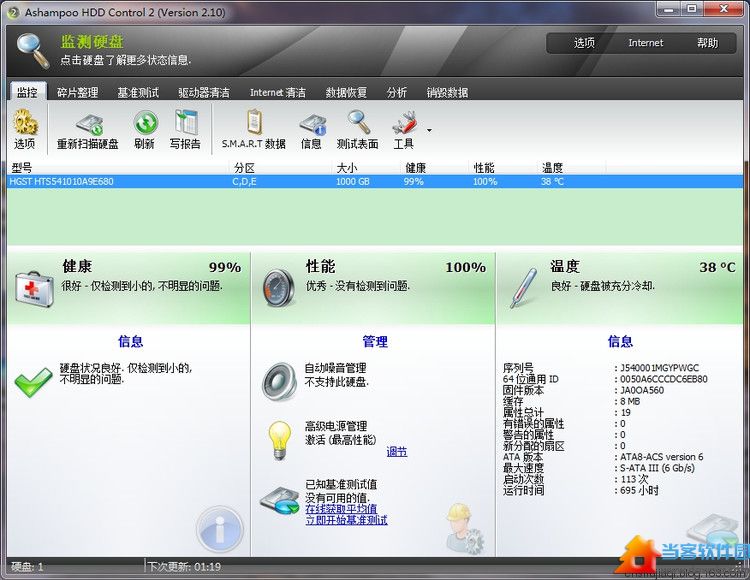Image resolution: width=750 pixels, height=580 pixels.
Task: Open the 选项 gear icon in toolbar
Action: click(x=25, y=122)
